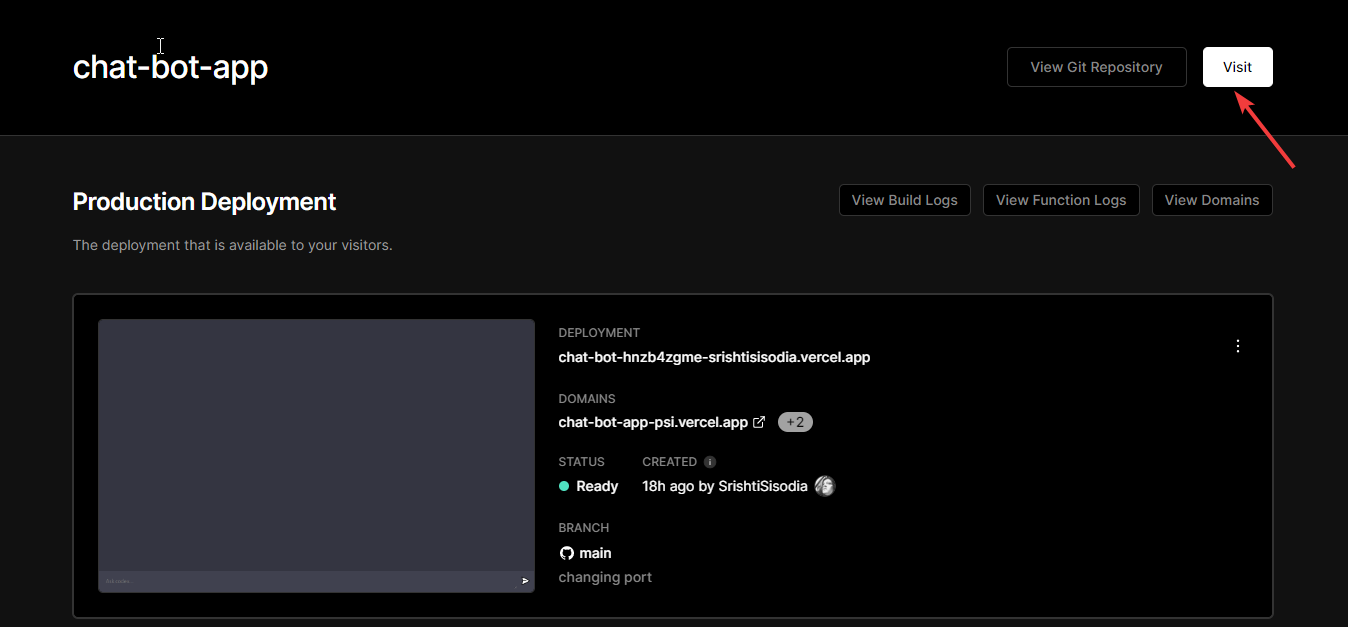1348x627 pixels.
Task: Expand the +2 additional domains badge
Action: [795, 422]
